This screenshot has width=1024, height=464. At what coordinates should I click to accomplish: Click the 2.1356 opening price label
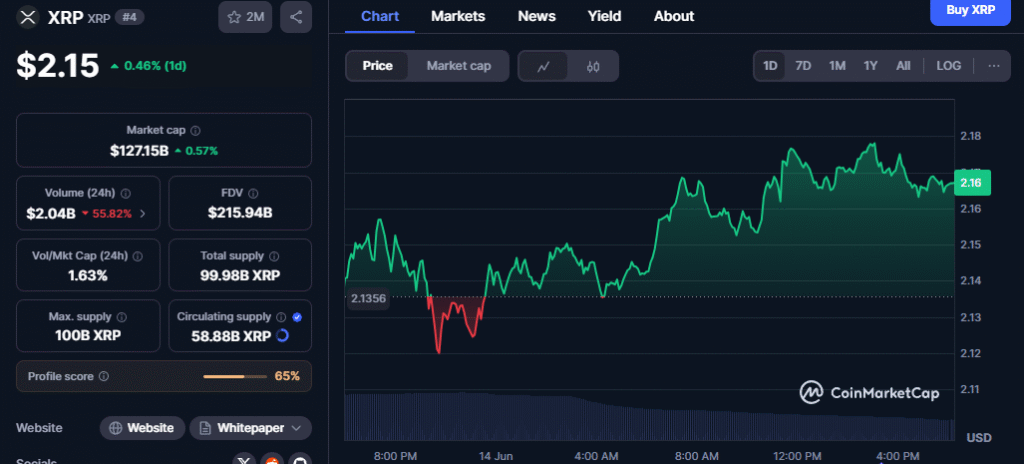(368, 299)
